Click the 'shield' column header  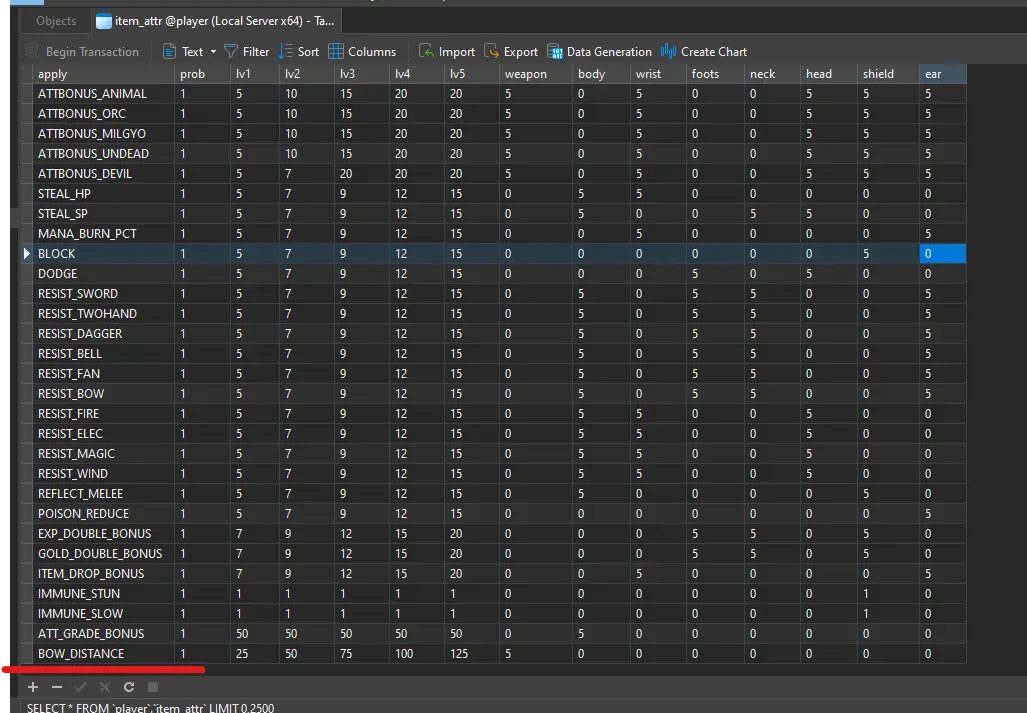coord(888,74)
